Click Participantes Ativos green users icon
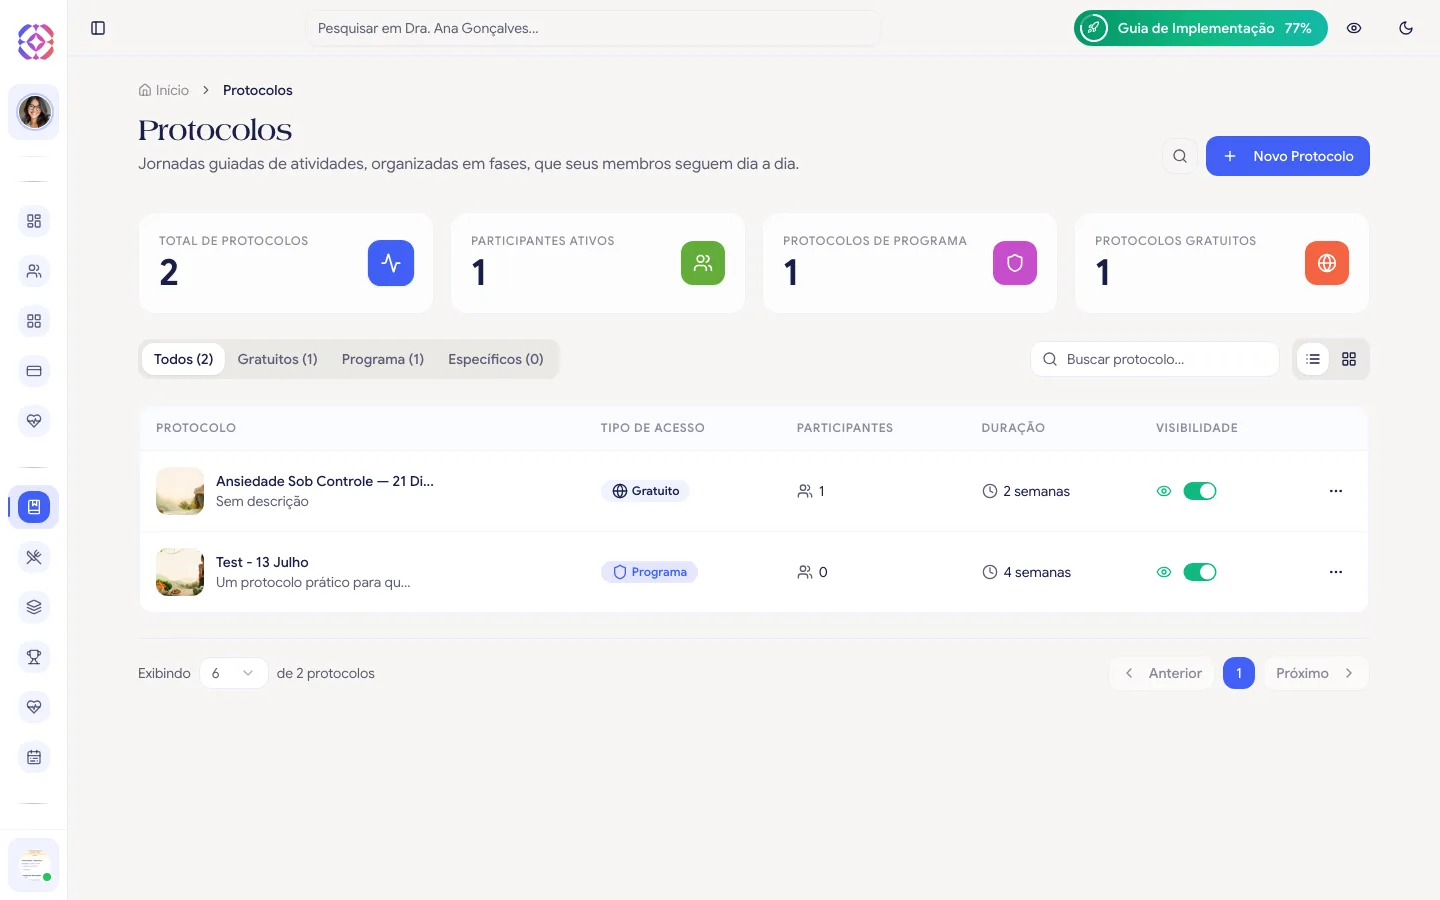Viewport: 1440px width, 900px height. [703, 263]
